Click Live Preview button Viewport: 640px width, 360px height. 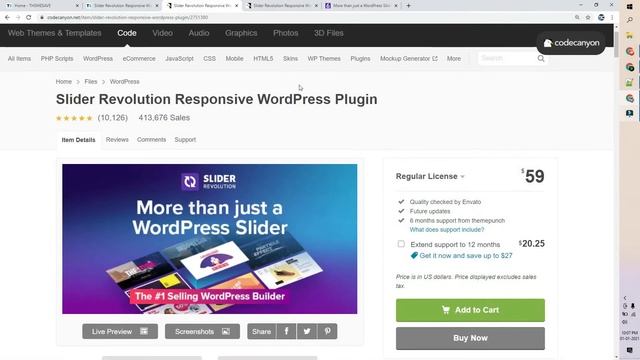(x=120, y=331)
